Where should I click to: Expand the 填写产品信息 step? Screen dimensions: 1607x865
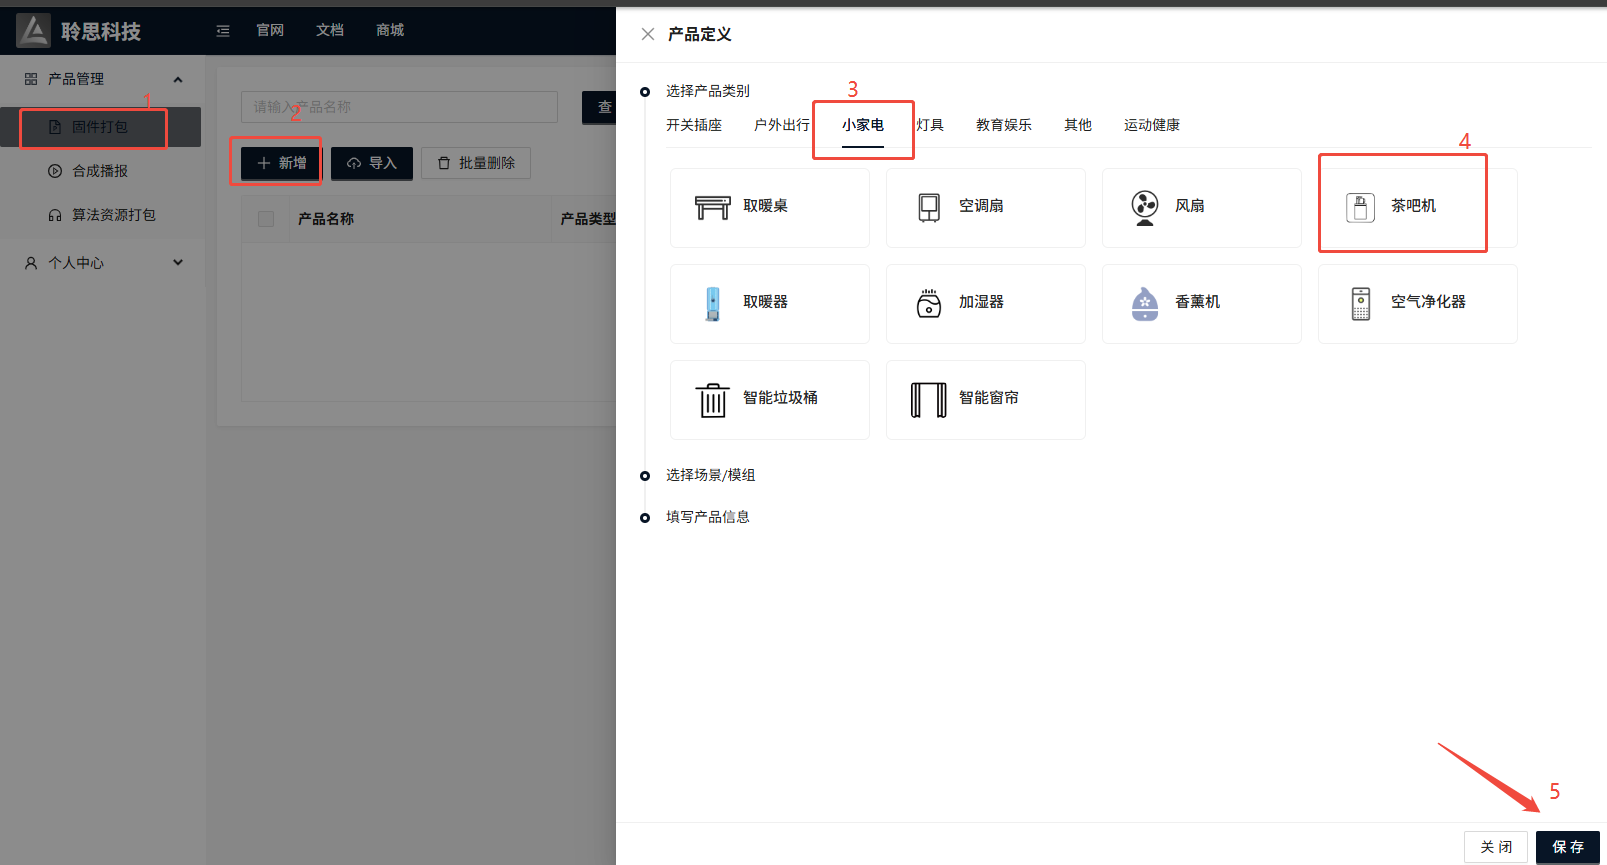pos(708,517)
